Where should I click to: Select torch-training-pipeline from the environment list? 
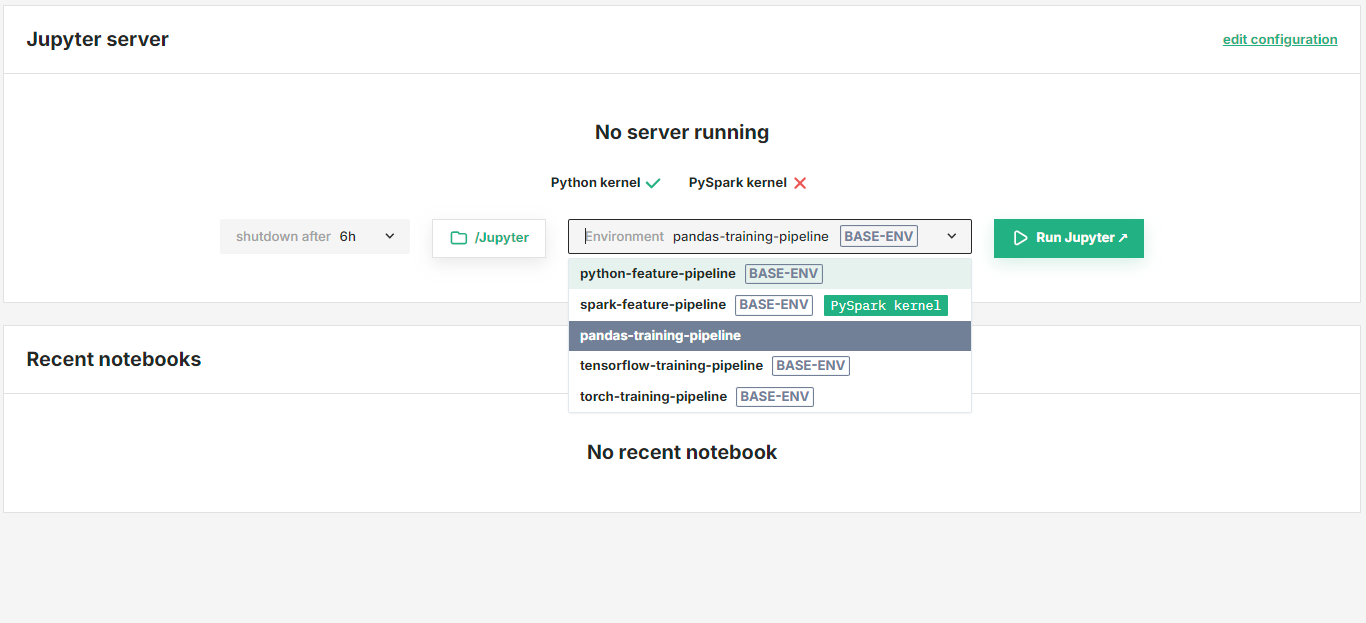coord(653,396)
